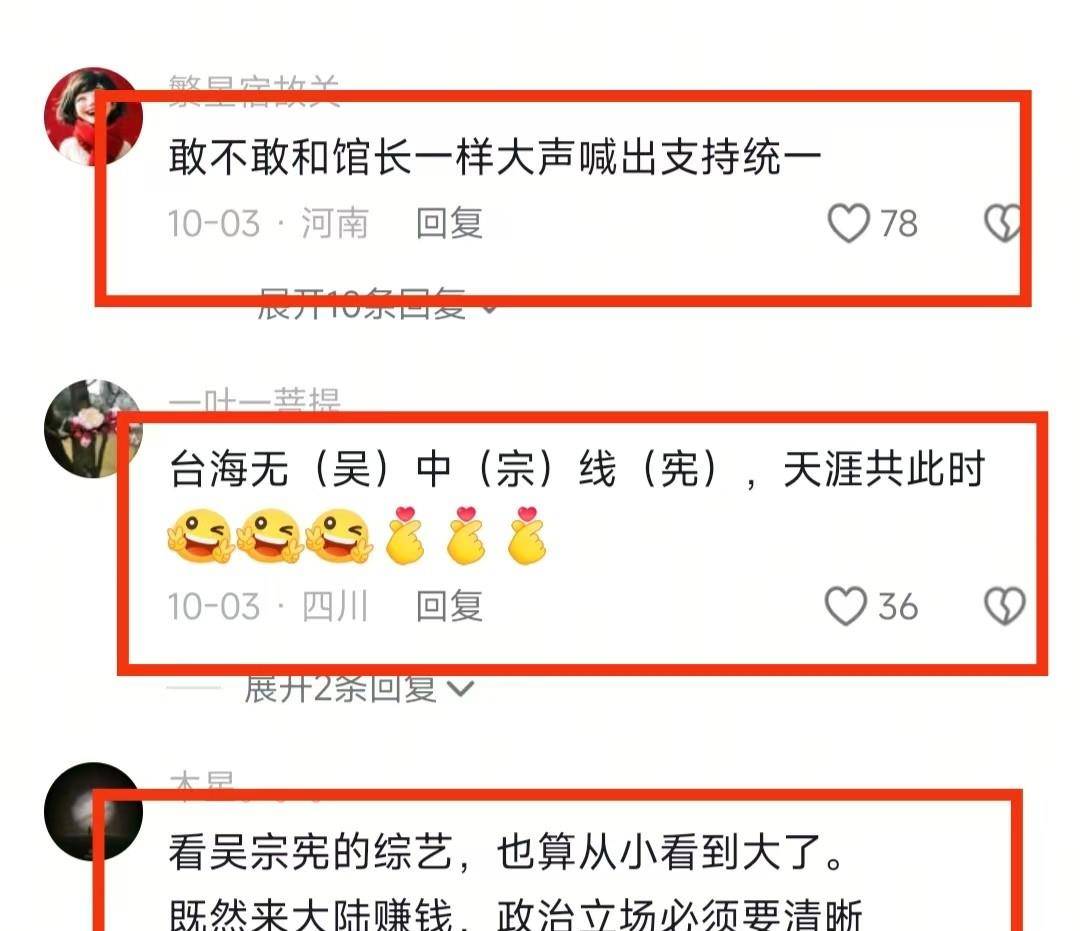Open the flower avatar commenter profile
1080x931 pixels.
pos(93,428)
